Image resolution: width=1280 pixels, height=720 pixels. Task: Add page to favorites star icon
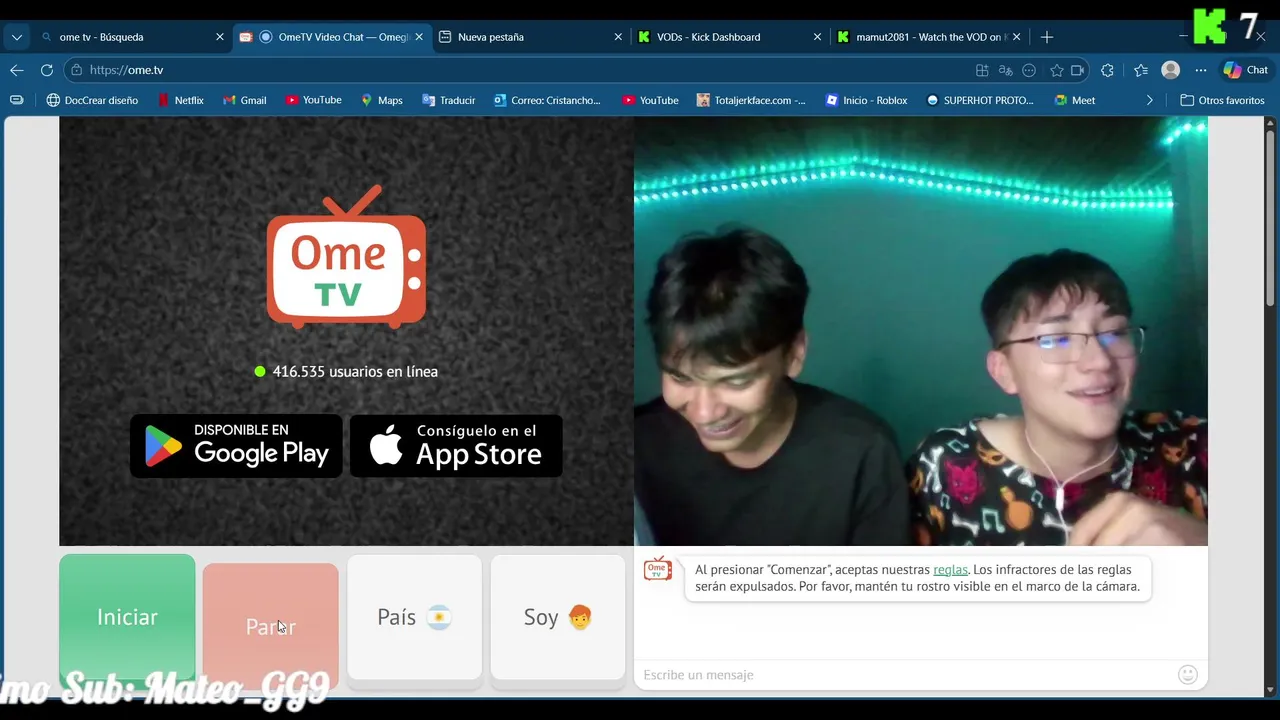click(1056, 70)
